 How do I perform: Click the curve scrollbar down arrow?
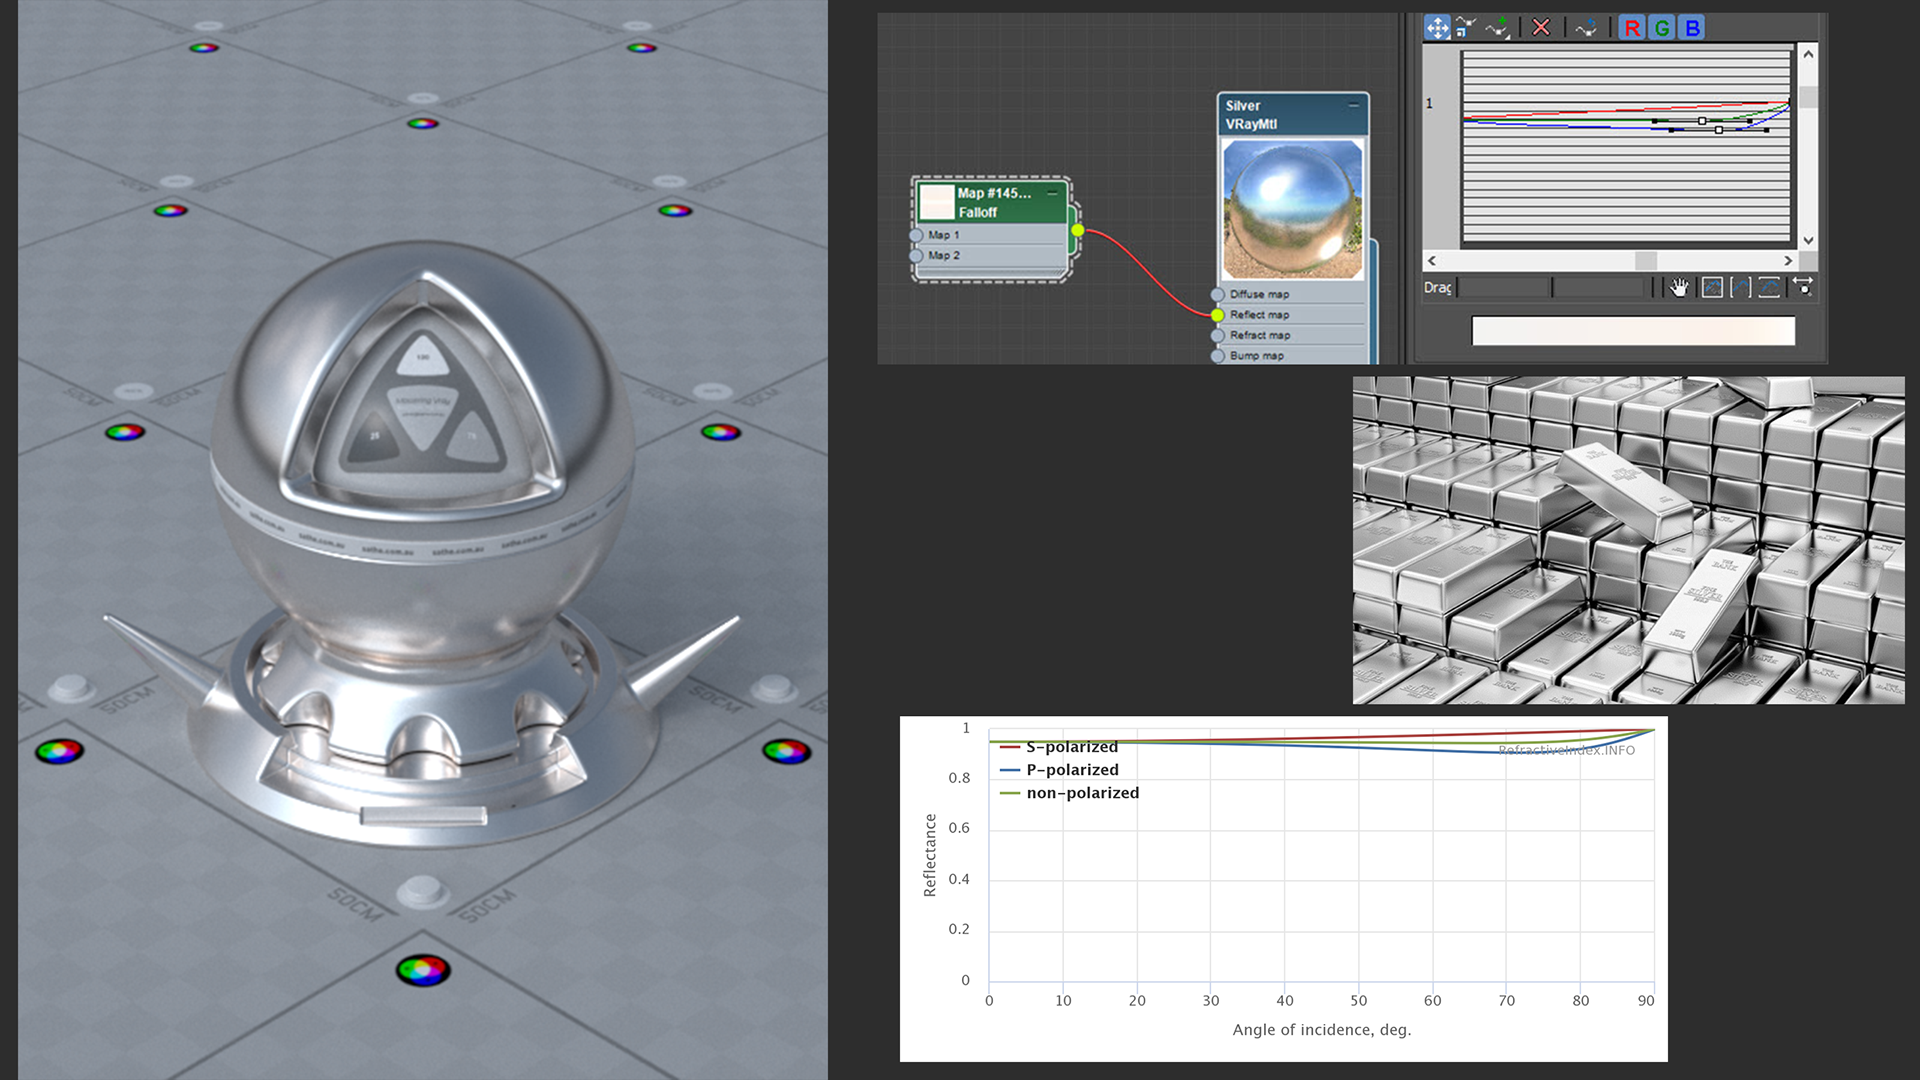pyautogui.click(x=1808, y=241)
